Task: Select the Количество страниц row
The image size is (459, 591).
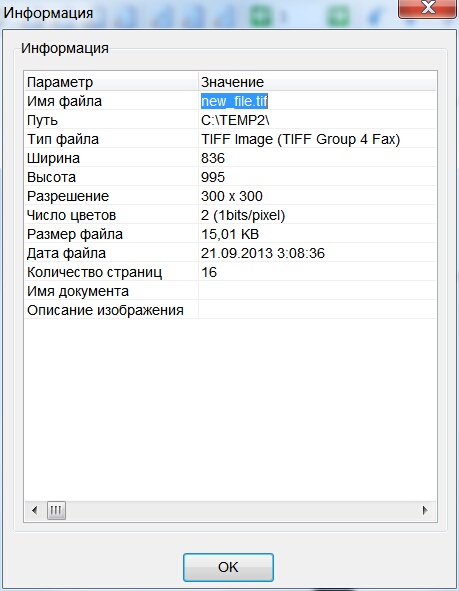Action: (x=230, y=272)
